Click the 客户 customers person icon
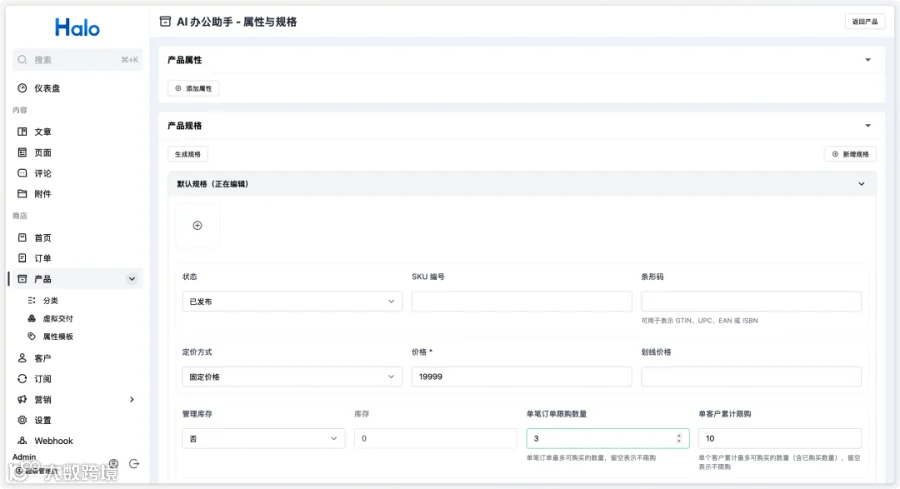The image size is (900, 489). click(22, 358)
